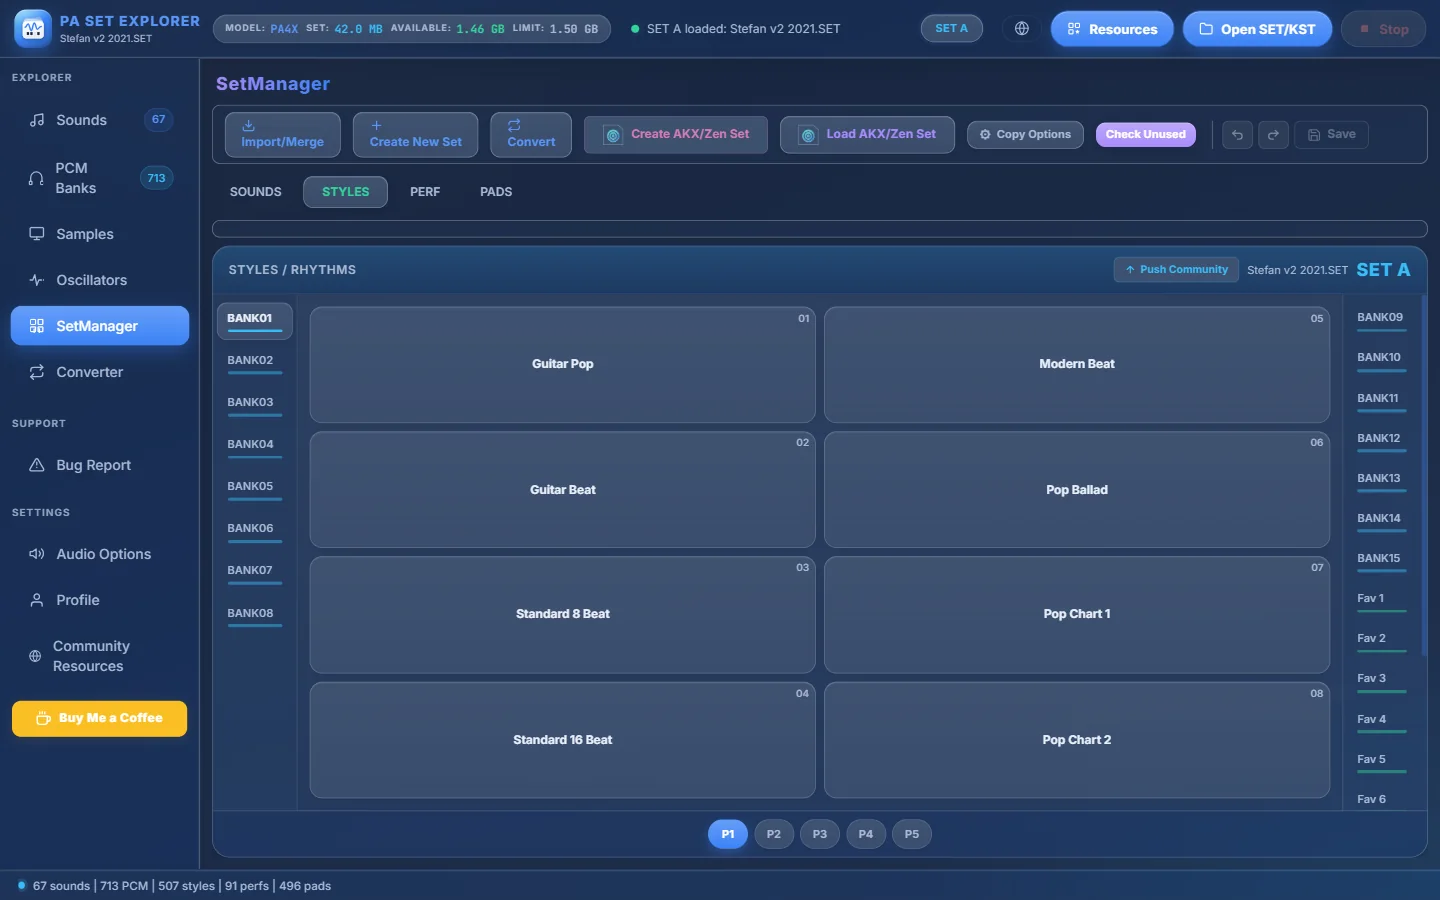Switch to the PADS tab
The width and height of the screenshot is (1440, 900).
pos(496,192)
